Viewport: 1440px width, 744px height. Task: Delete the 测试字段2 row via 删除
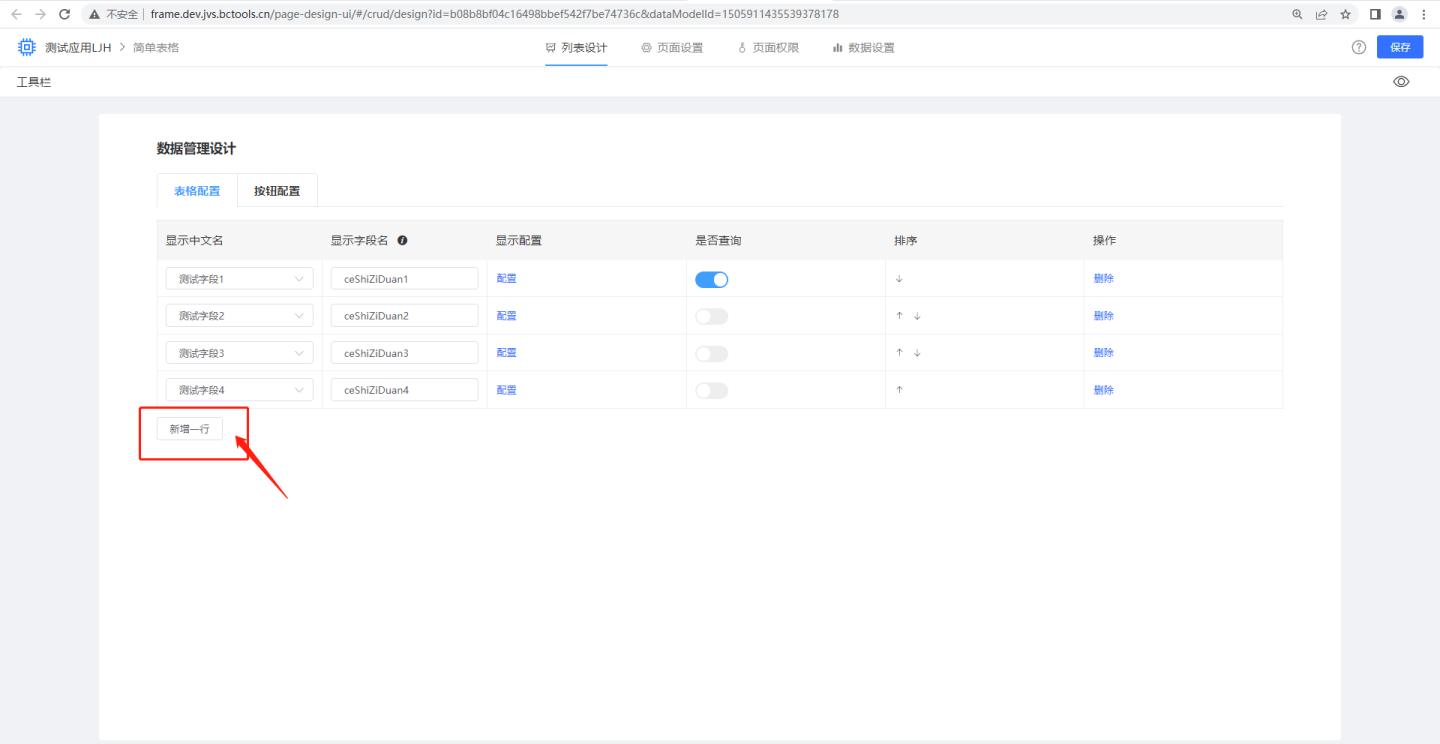[x=1103, y=316]
